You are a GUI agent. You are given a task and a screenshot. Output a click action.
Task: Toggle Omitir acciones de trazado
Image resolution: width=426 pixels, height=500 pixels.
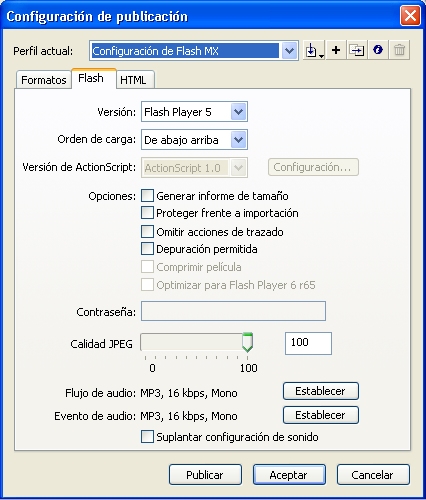[x=147, y=231]
